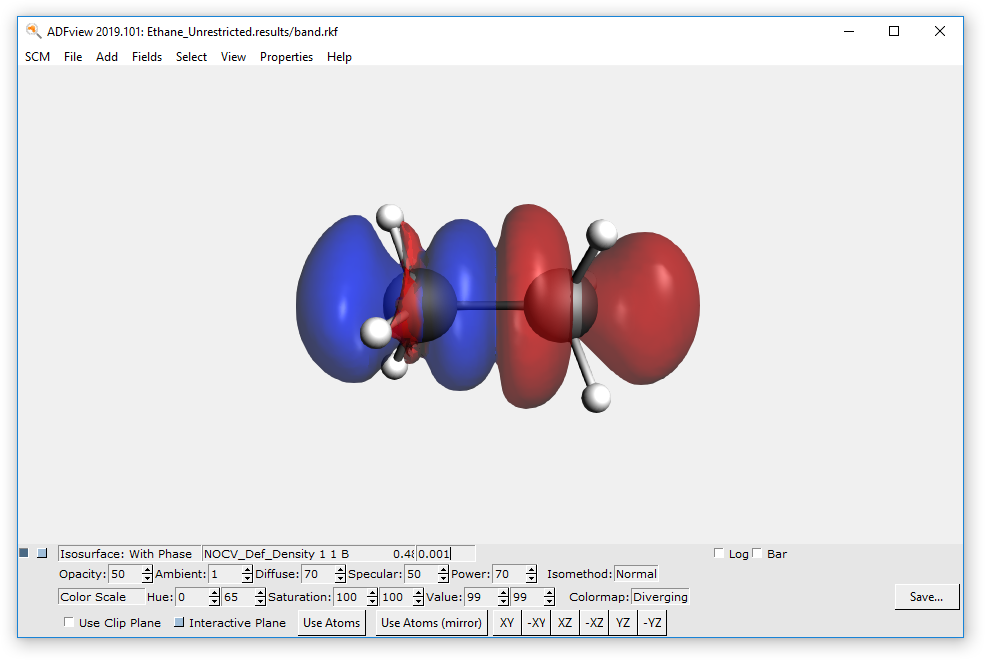The height and width of the screenshot is (660, 985).
Task: Click the XZ plane orientation icon
Action: click(x=565, y=622)
